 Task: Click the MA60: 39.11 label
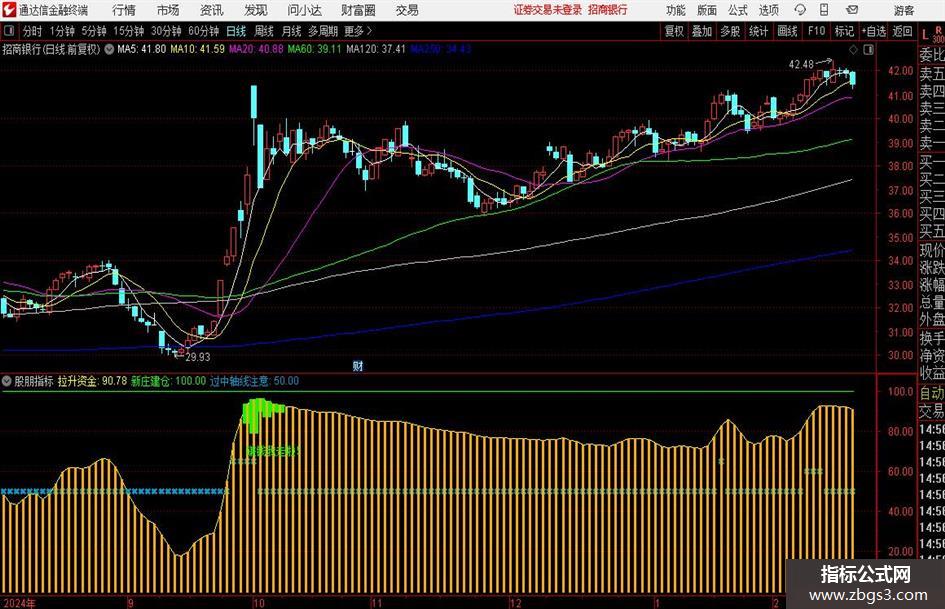(x=314, y=49)
